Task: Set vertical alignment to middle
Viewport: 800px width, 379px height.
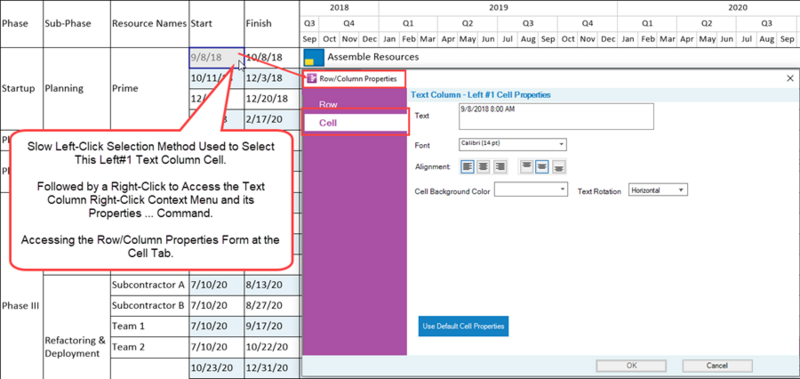Action: pos(542,166)
